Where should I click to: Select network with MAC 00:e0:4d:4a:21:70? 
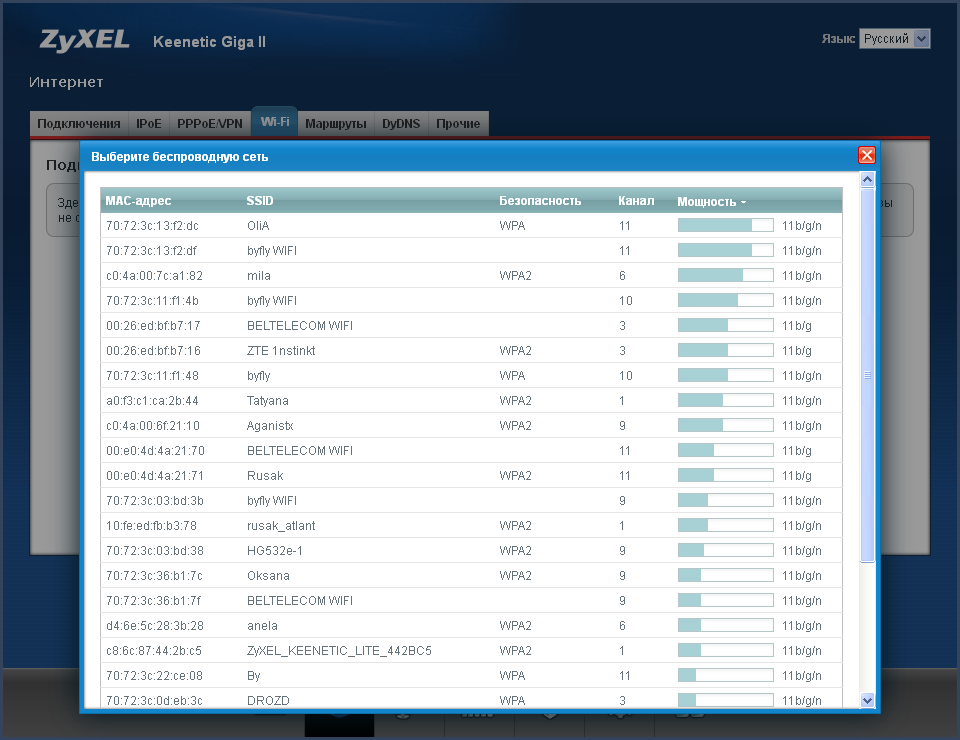471,451
